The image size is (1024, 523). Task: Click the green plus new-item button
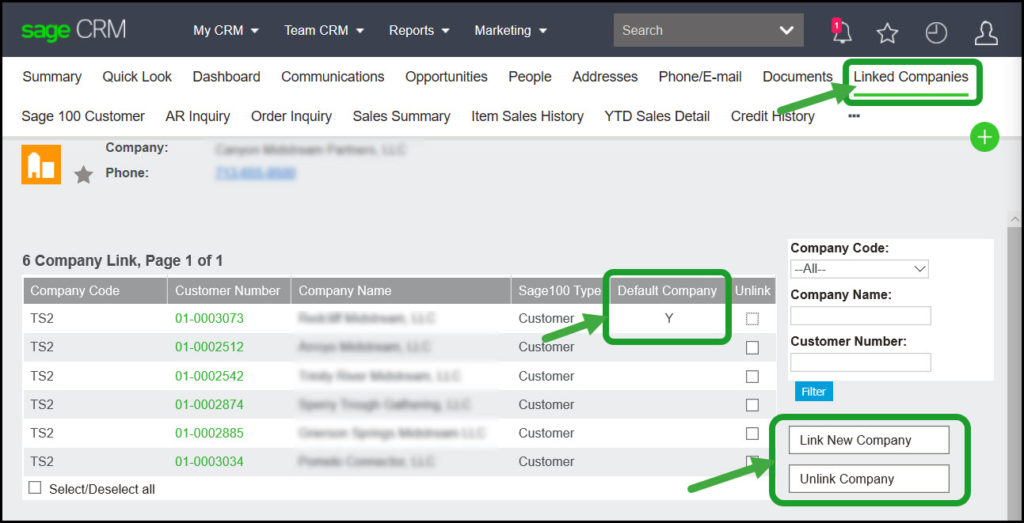[984, 137]
